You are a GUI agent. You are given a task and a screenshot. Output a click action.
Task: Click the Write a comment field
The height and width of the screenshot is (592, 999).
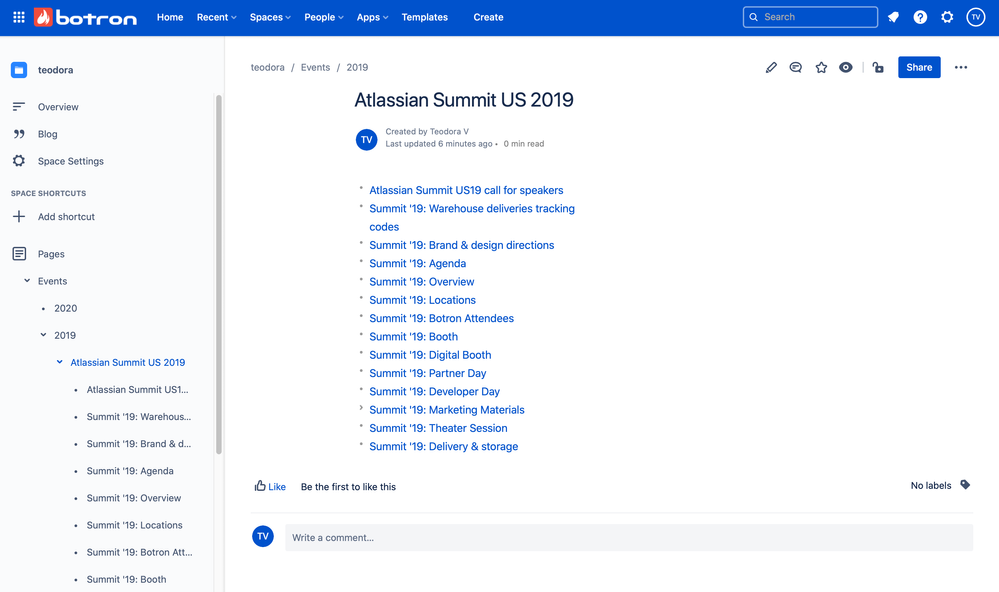[x=629, y=537]
